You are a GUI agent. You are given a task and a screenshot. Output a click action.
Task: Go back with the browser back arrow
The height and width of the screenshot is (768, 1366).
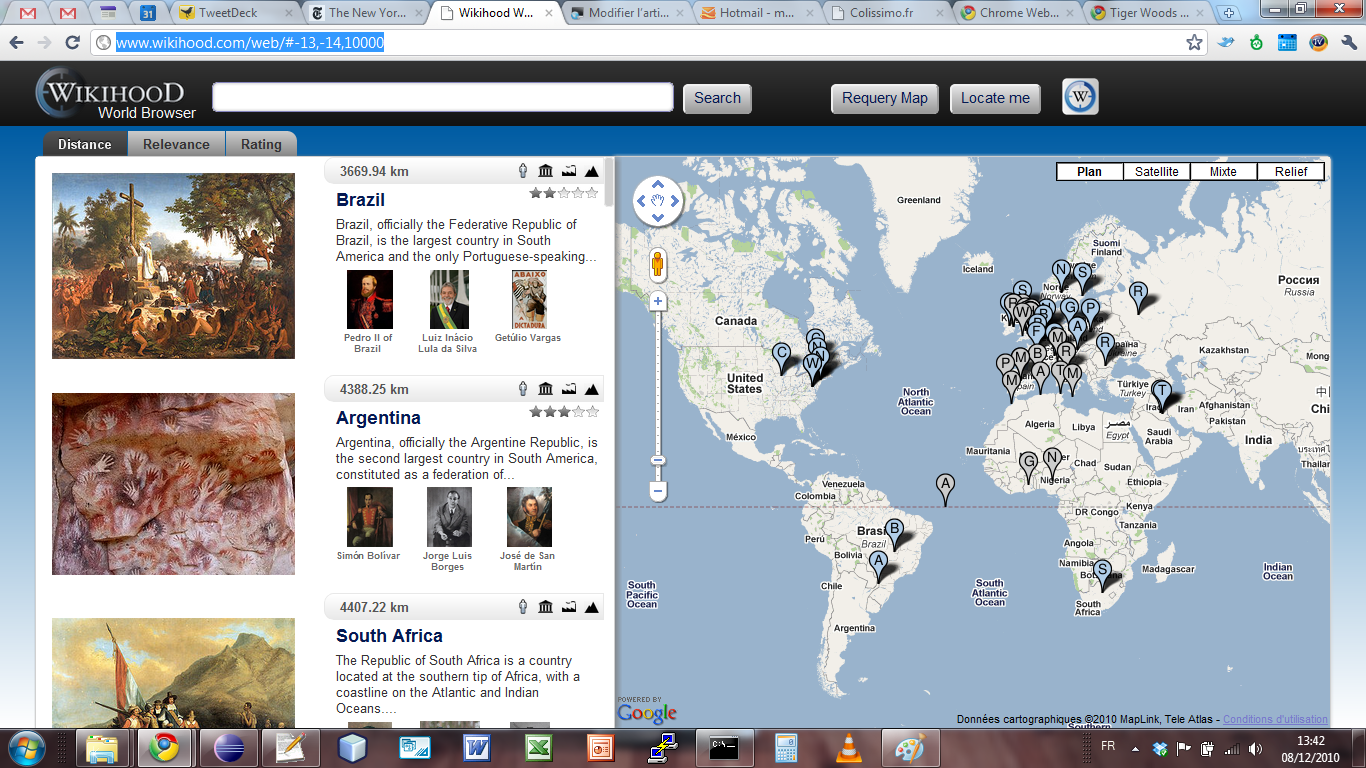(x=17, y=43)
